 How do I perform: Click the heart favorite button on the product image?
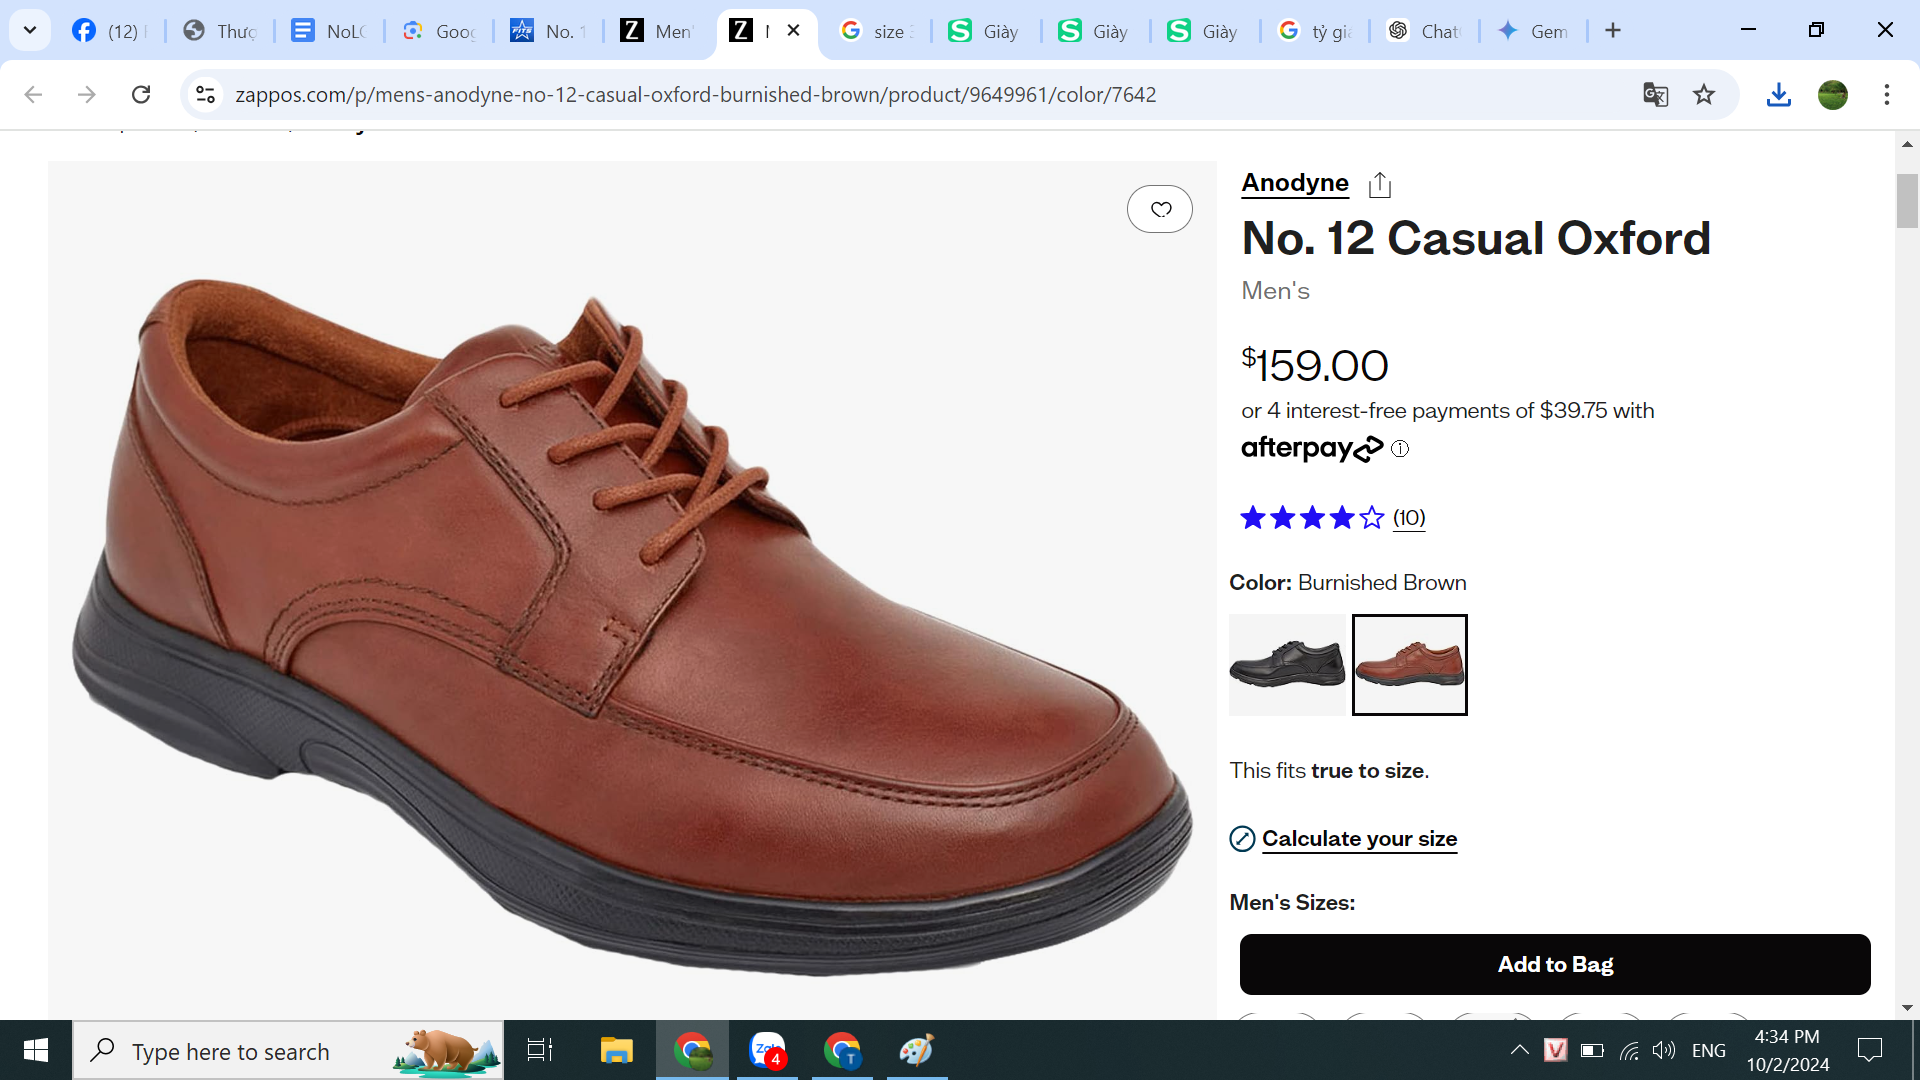click(1160, 209)
